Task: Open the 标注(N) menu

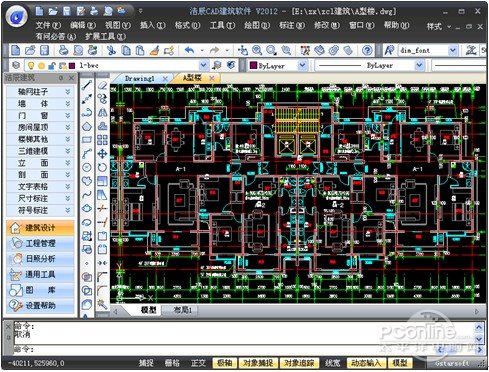Action: pos(292,25)
